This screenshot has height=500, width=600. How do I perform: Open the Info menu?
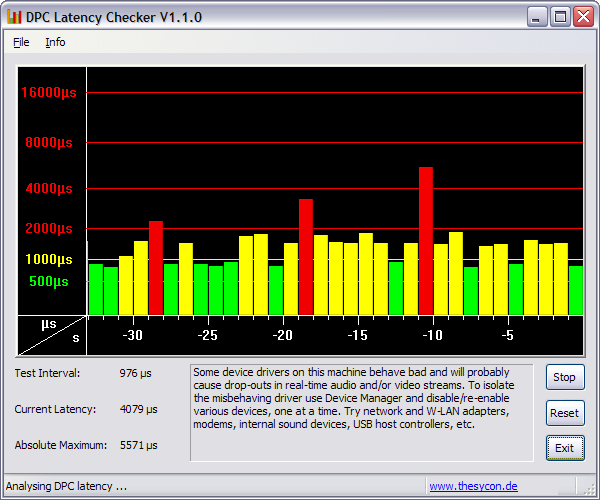pos(55,42)
